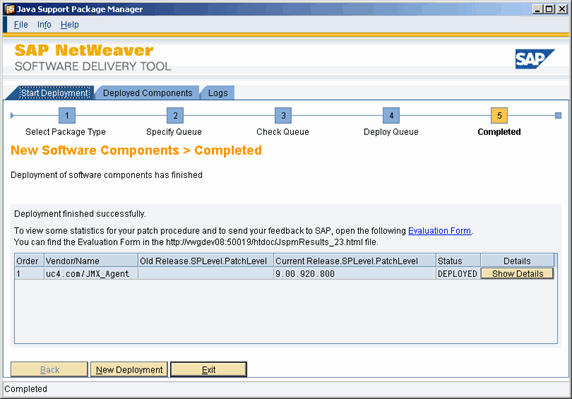Minimize the Java Support Package Manager window

click(x=537, y=9)
